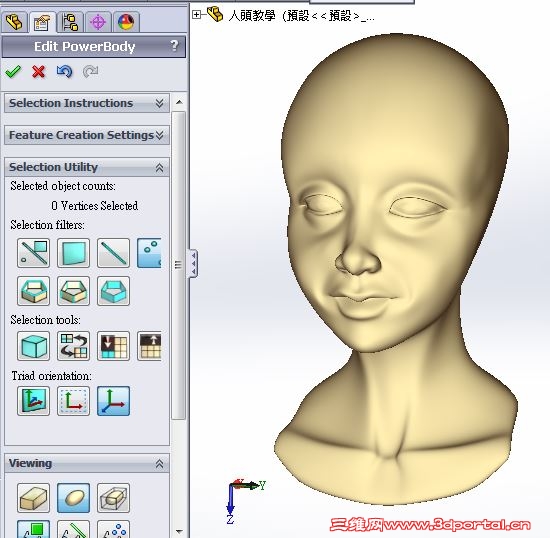The height and width of the screenshot is (538, 550).
Task: Redo the PowerBody edit
Action: coord(90,72)
